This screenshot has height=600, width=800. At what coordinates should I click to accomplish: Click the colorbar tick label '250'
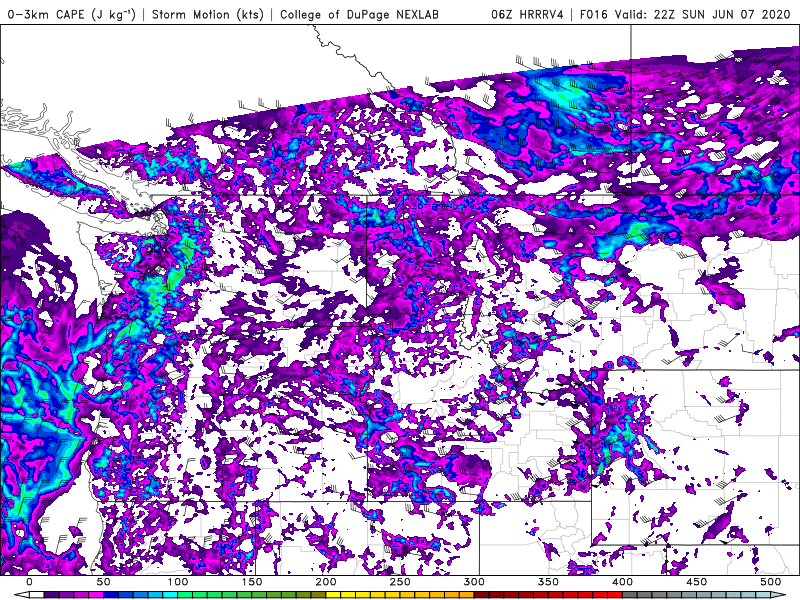click(400, 582)
